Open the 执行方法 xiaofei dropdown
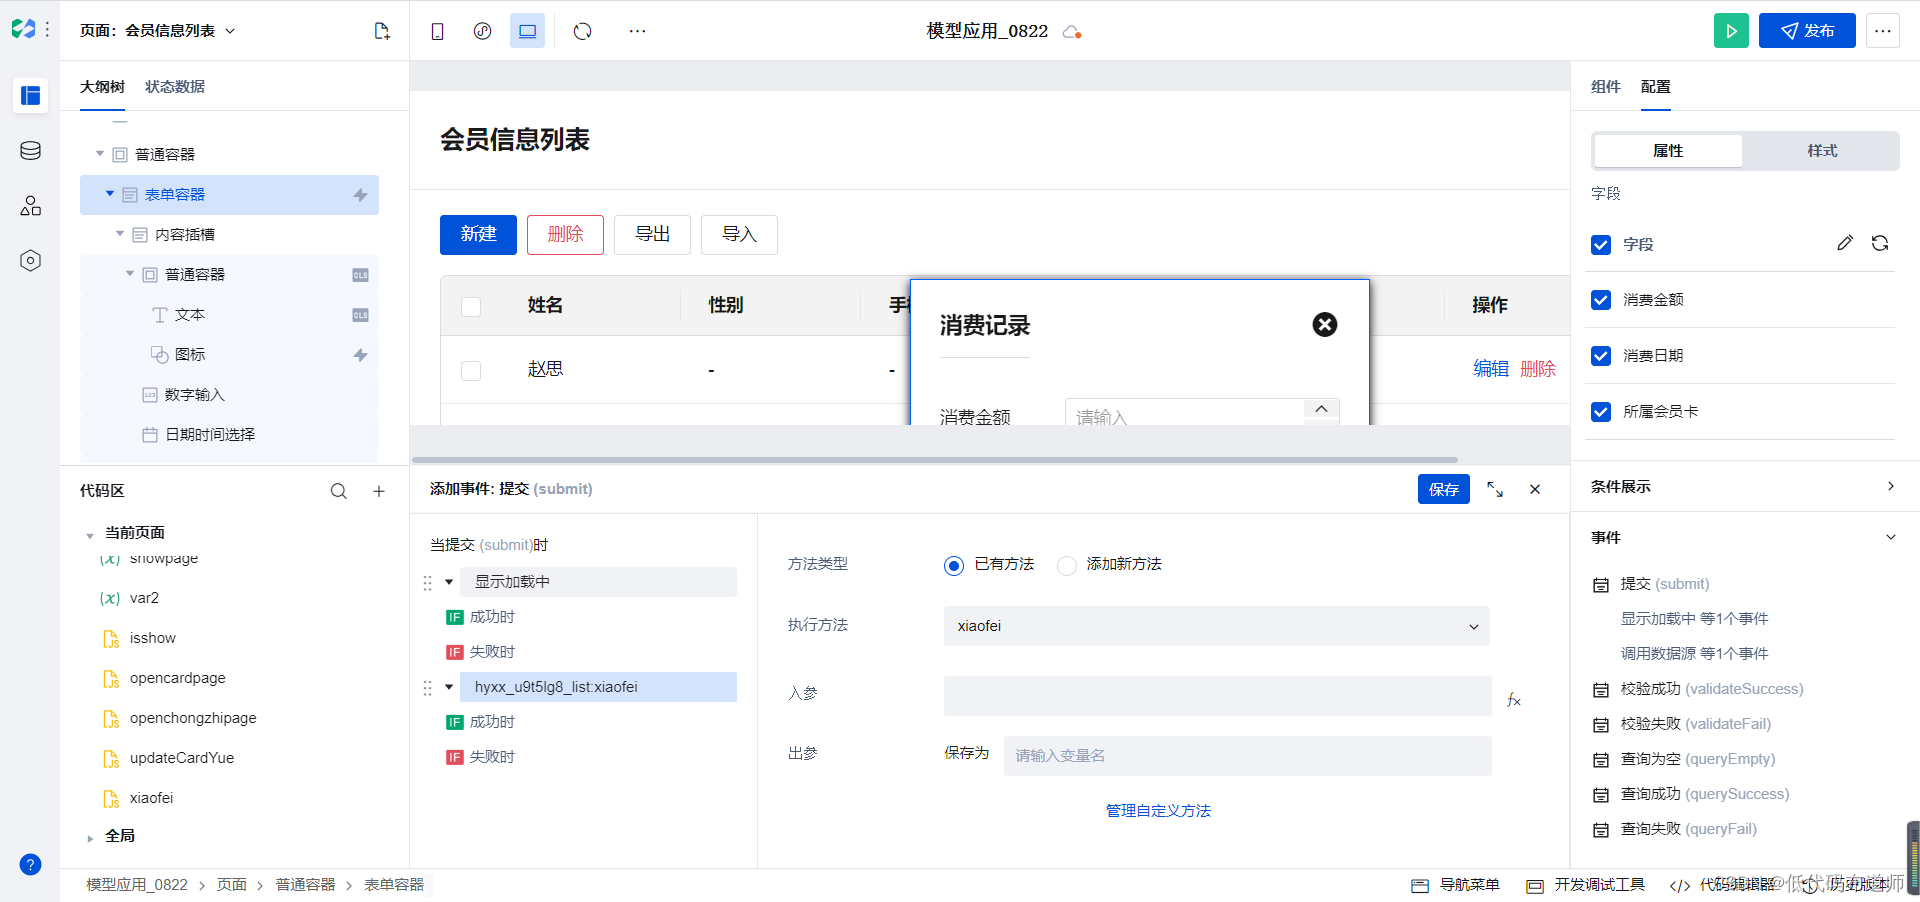 [x=1216, y=626]
